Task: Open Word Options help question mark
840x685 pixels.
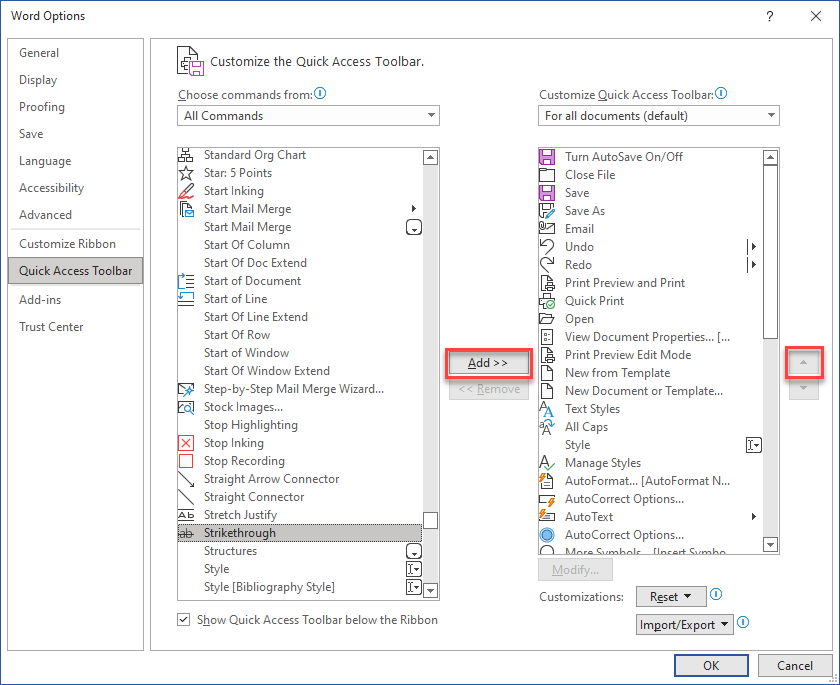Action: (770, 16)
